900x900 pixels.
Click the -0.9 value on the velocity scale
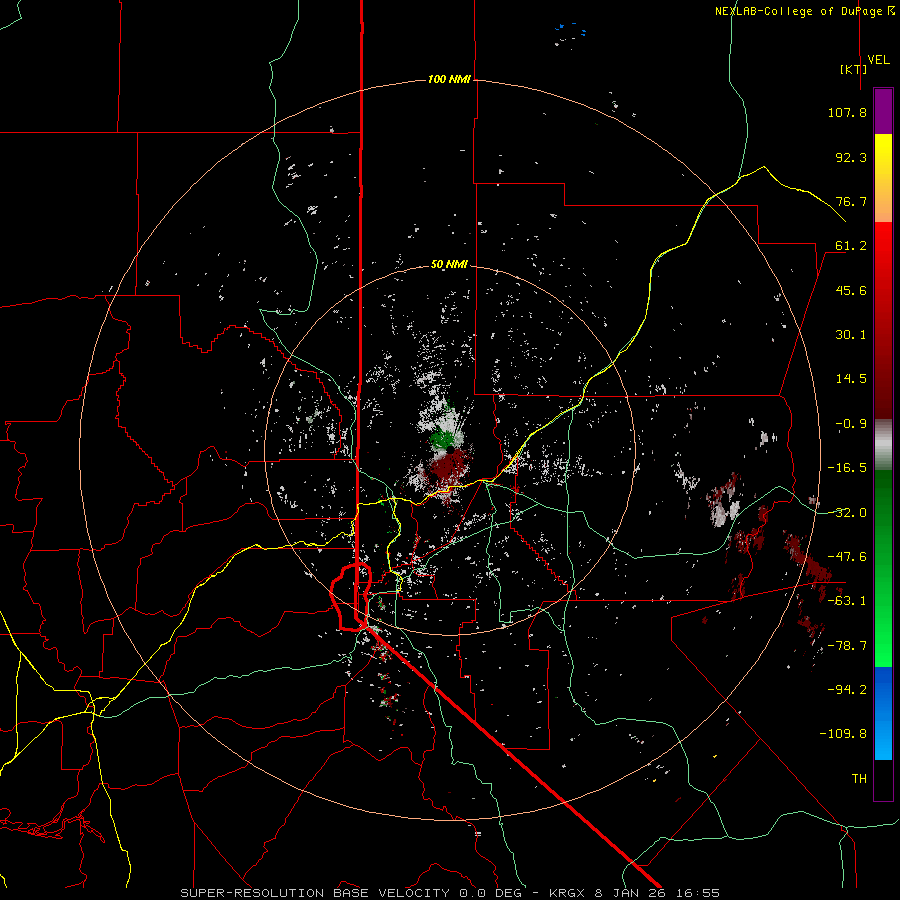click(x=851, y=424)
